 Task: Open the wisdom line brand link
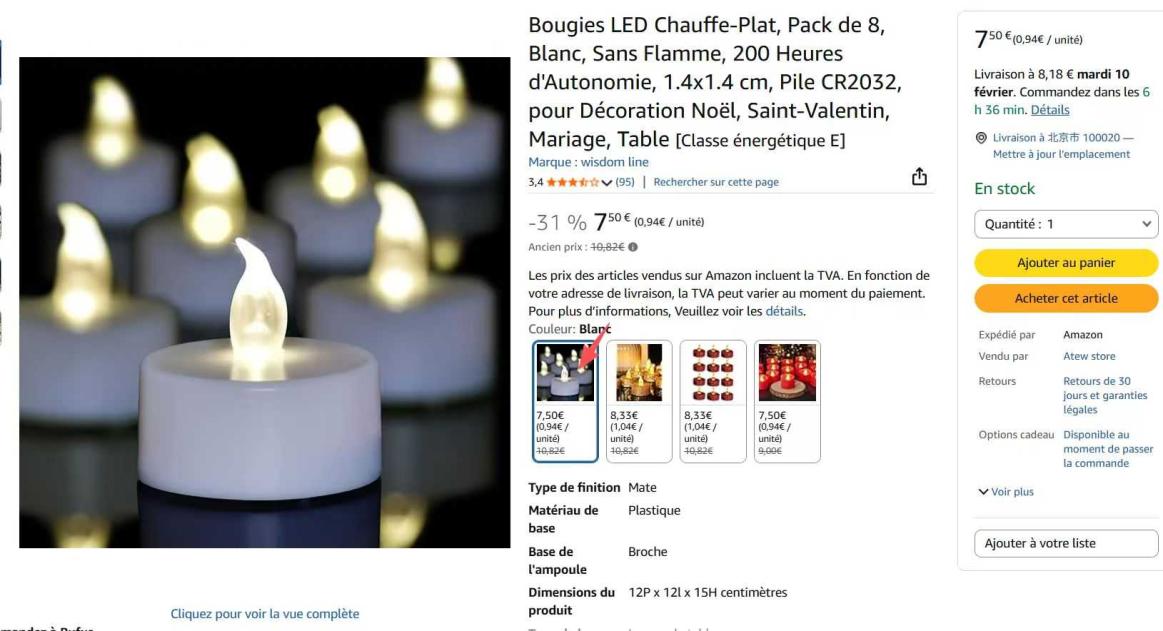(x=588, y=162)
